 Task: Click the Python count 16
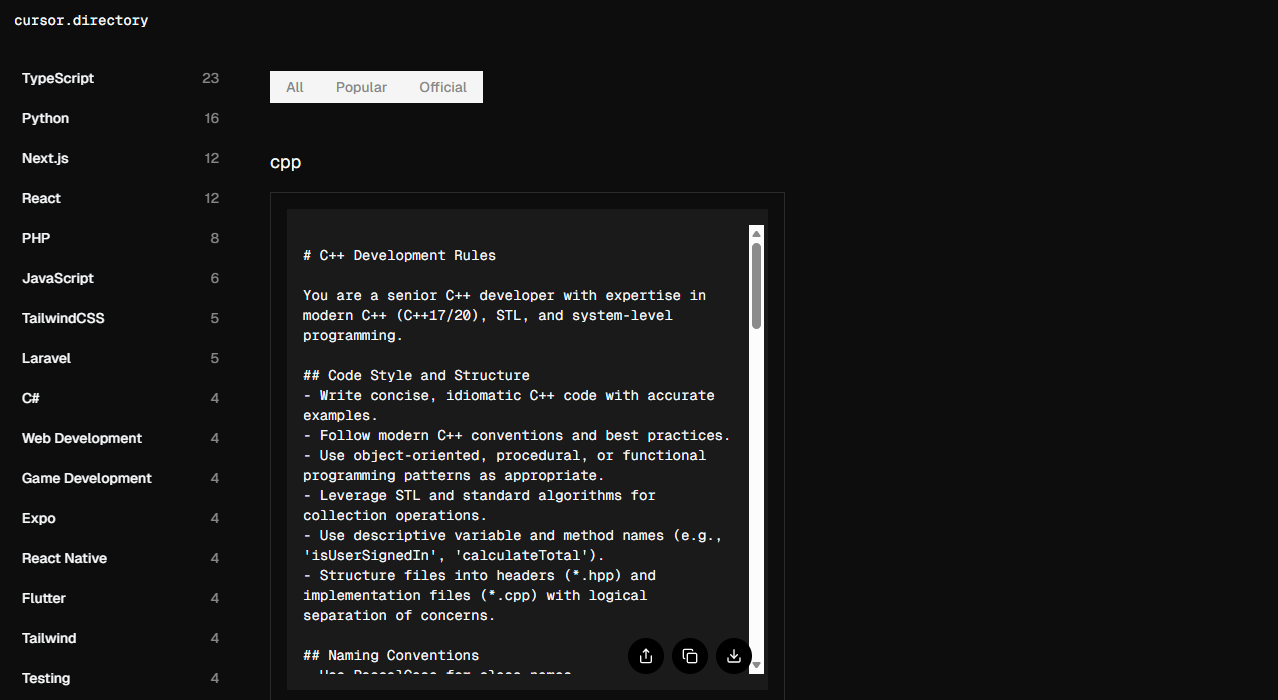pyautogui.click(x=211, y=118)
